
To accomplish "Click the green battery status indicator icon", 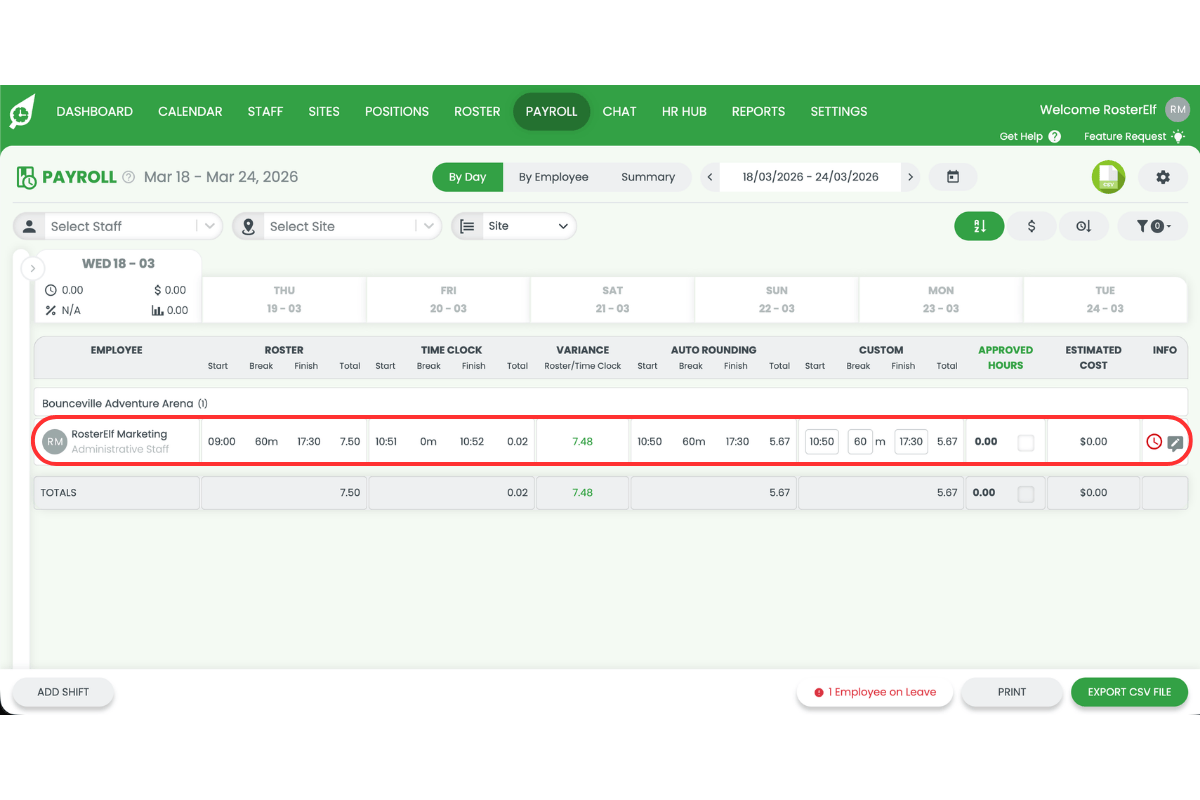I will [x=1108, y=176].
